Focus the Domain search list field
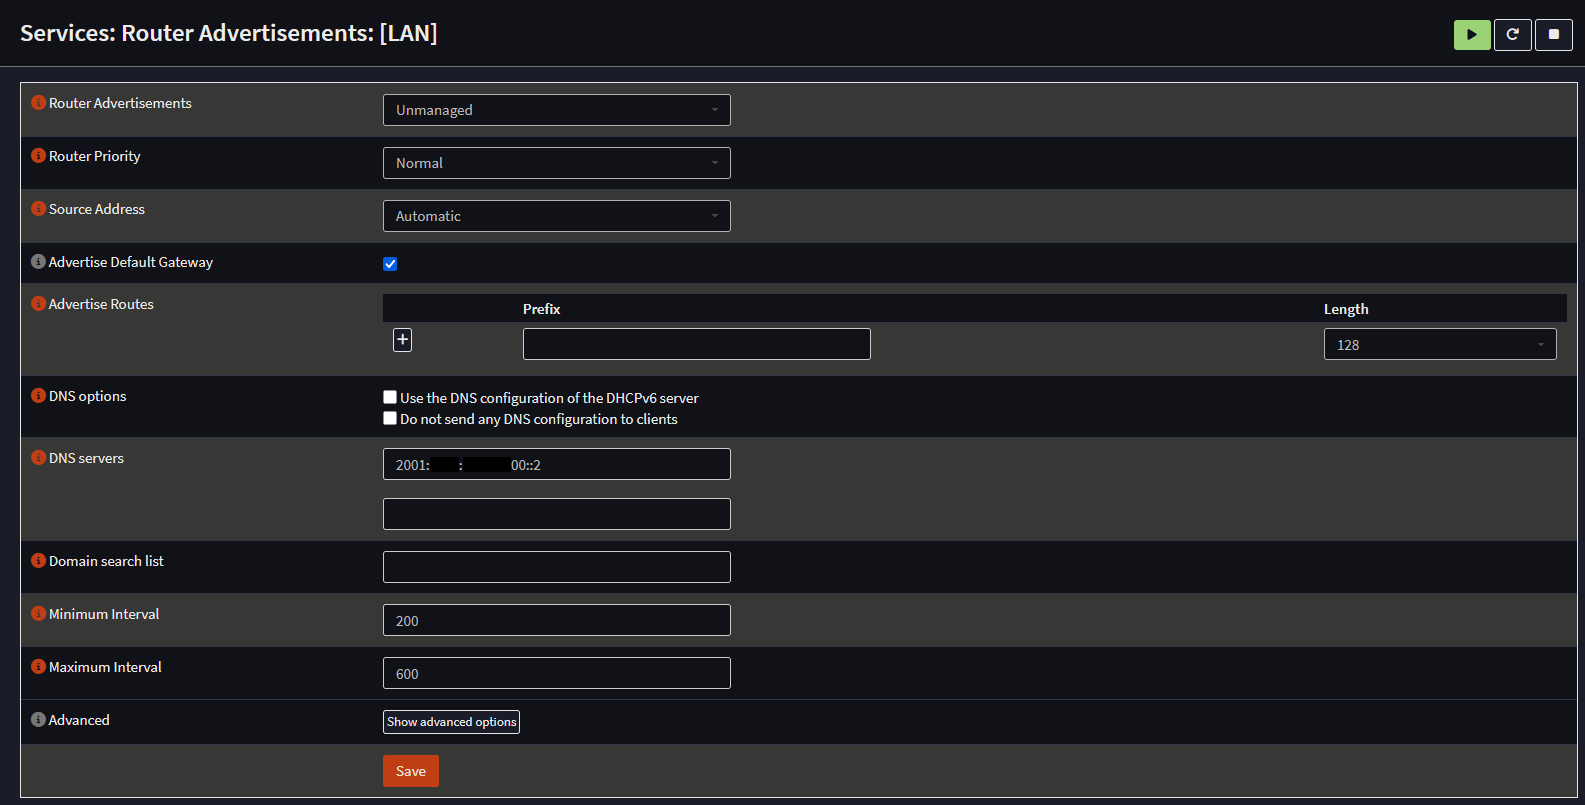This screenshot has width=1585, height=805. pos(556,567)
